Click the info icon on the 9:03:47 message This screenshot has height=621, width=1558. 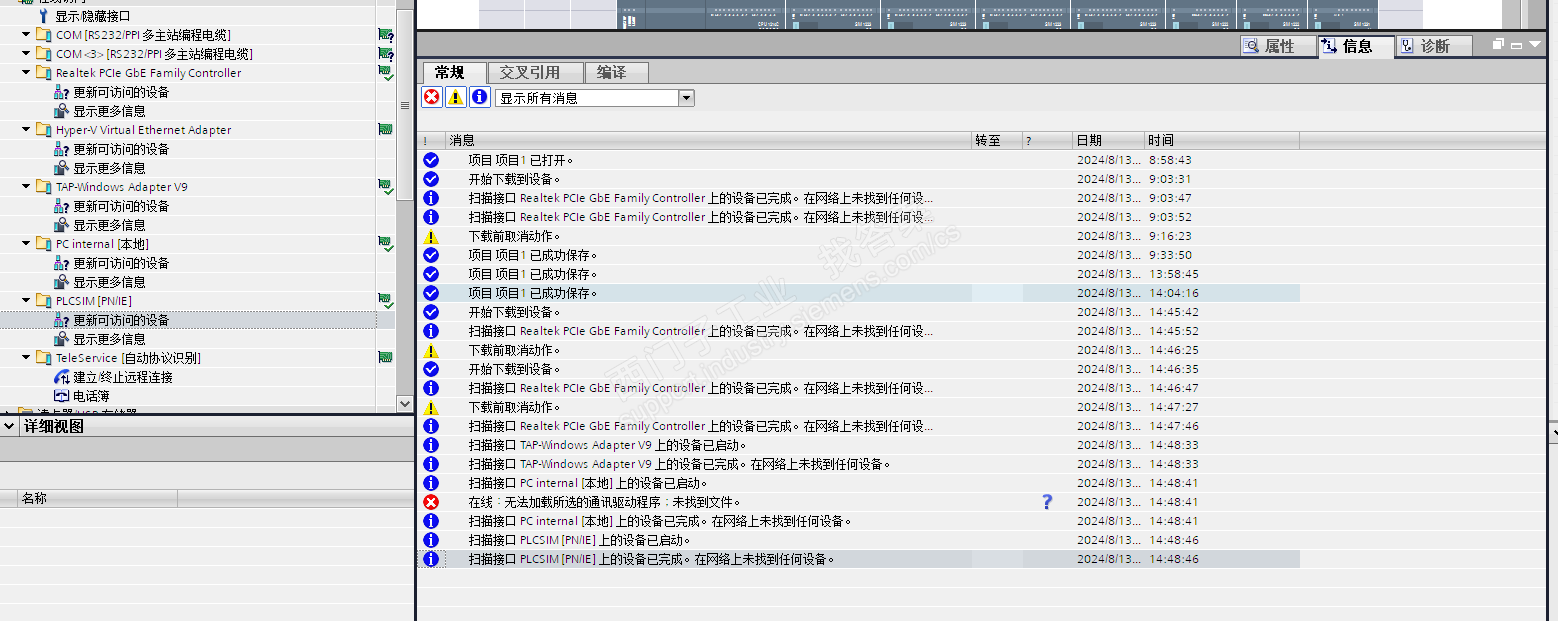click(431, 198)
